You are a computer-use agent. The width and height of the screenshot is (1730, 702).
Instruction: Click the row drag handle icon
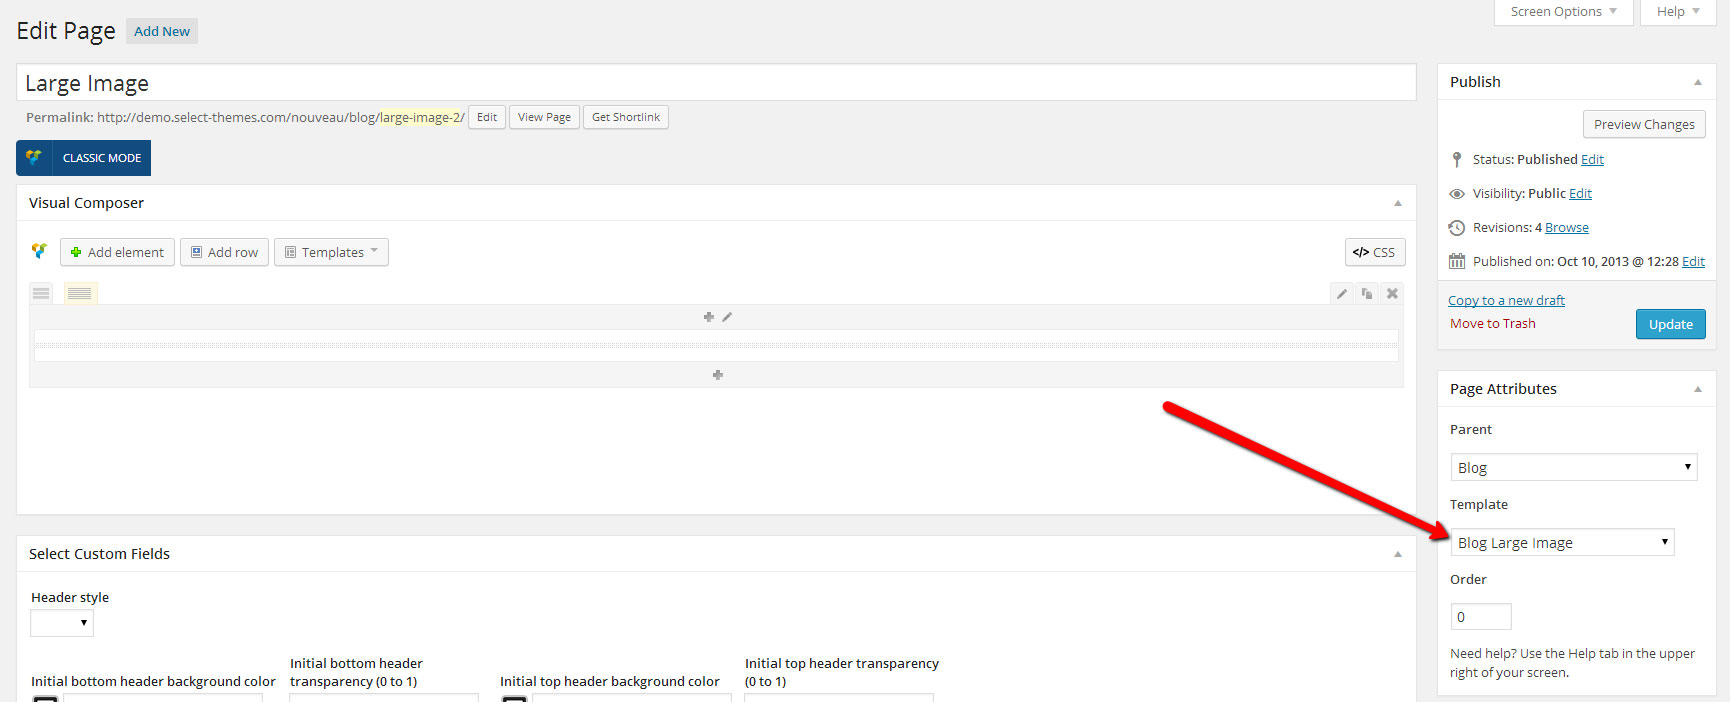pyautogui.click(x=41, y=294)
